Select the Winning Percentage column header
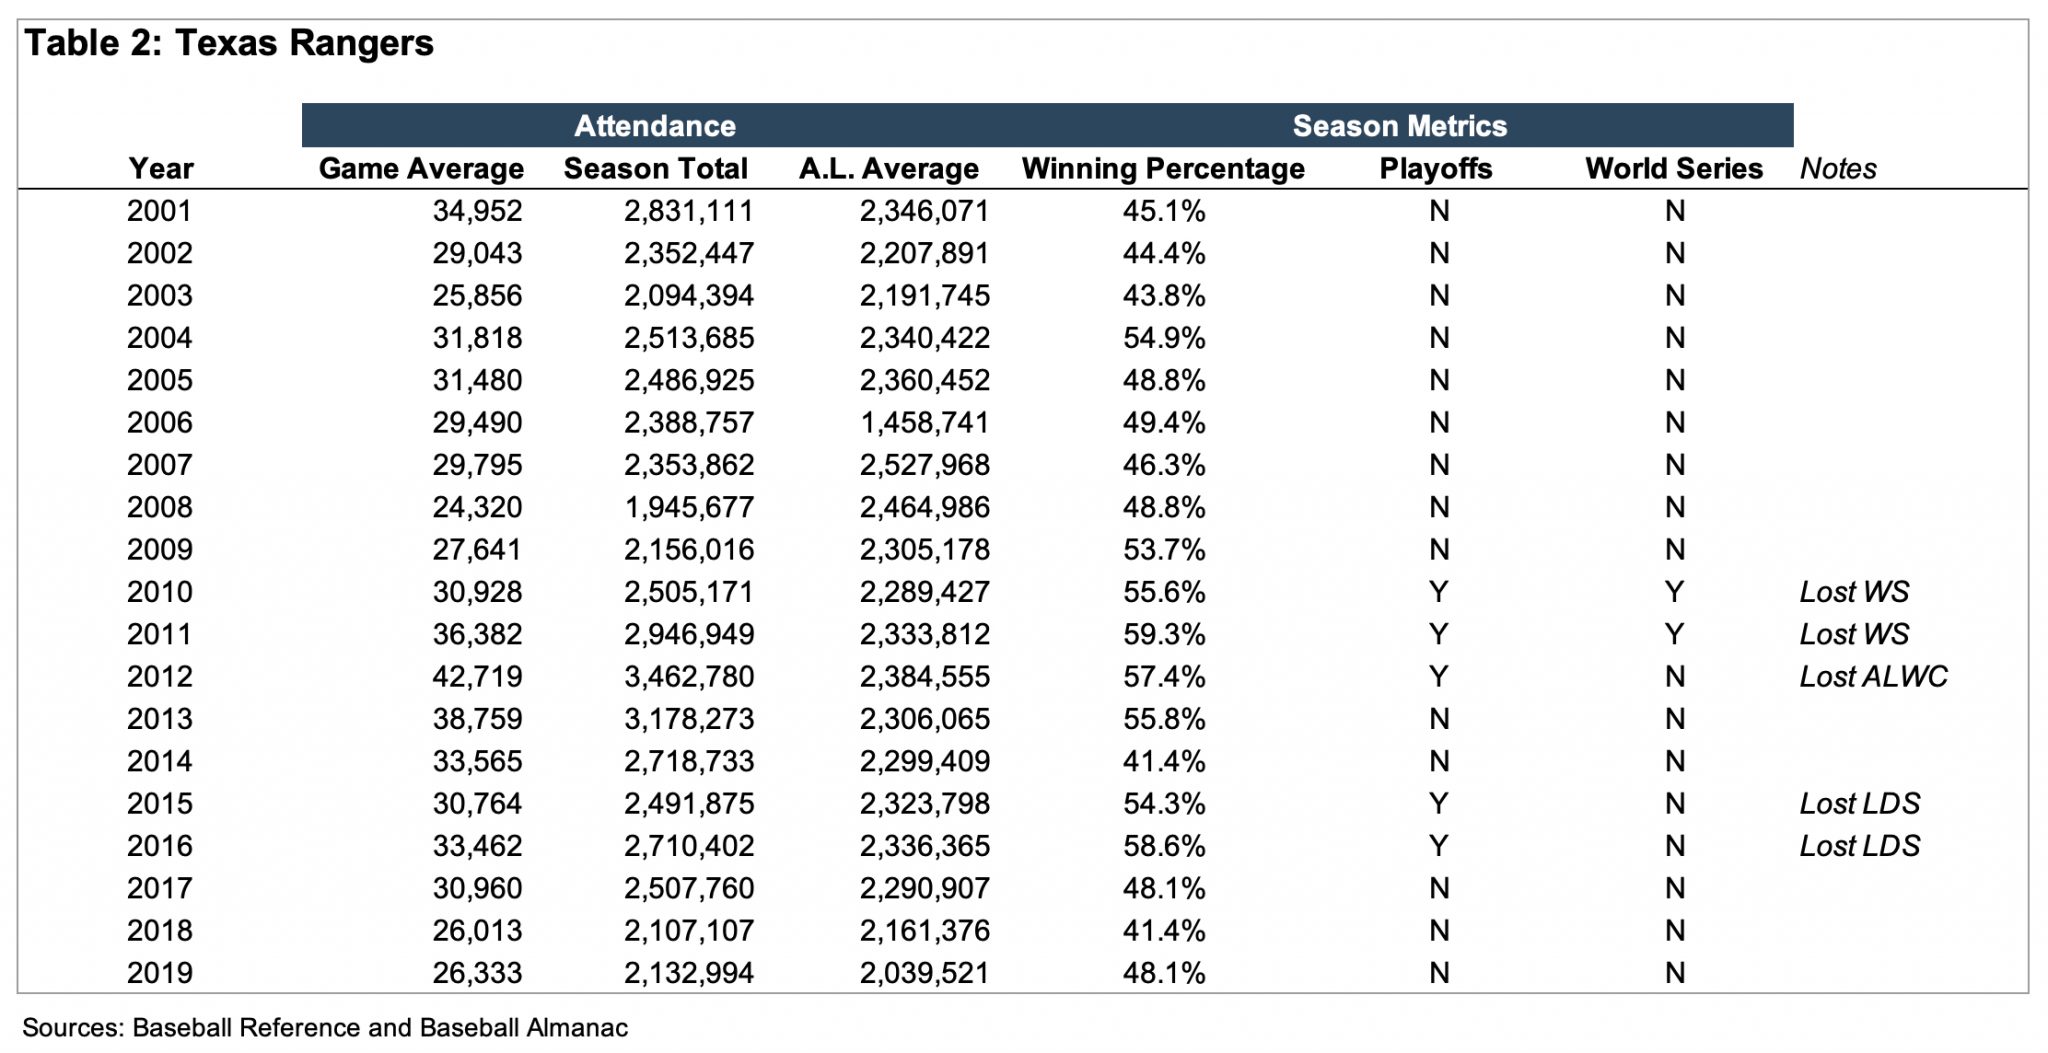 [1163, 169]
